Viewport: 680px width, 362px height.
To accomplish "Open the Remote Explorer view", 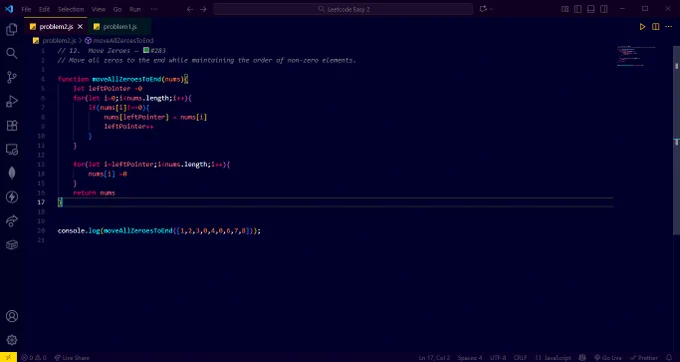I will [12, 150].
